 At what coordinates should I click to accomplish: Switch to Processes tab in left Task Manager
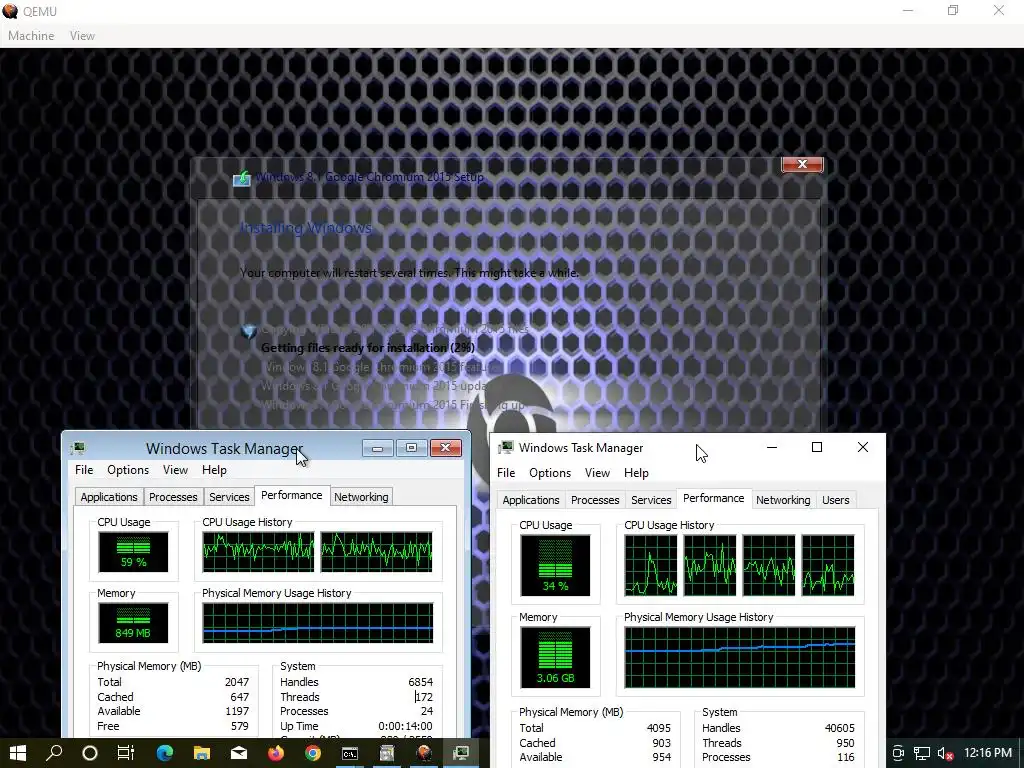173,497
